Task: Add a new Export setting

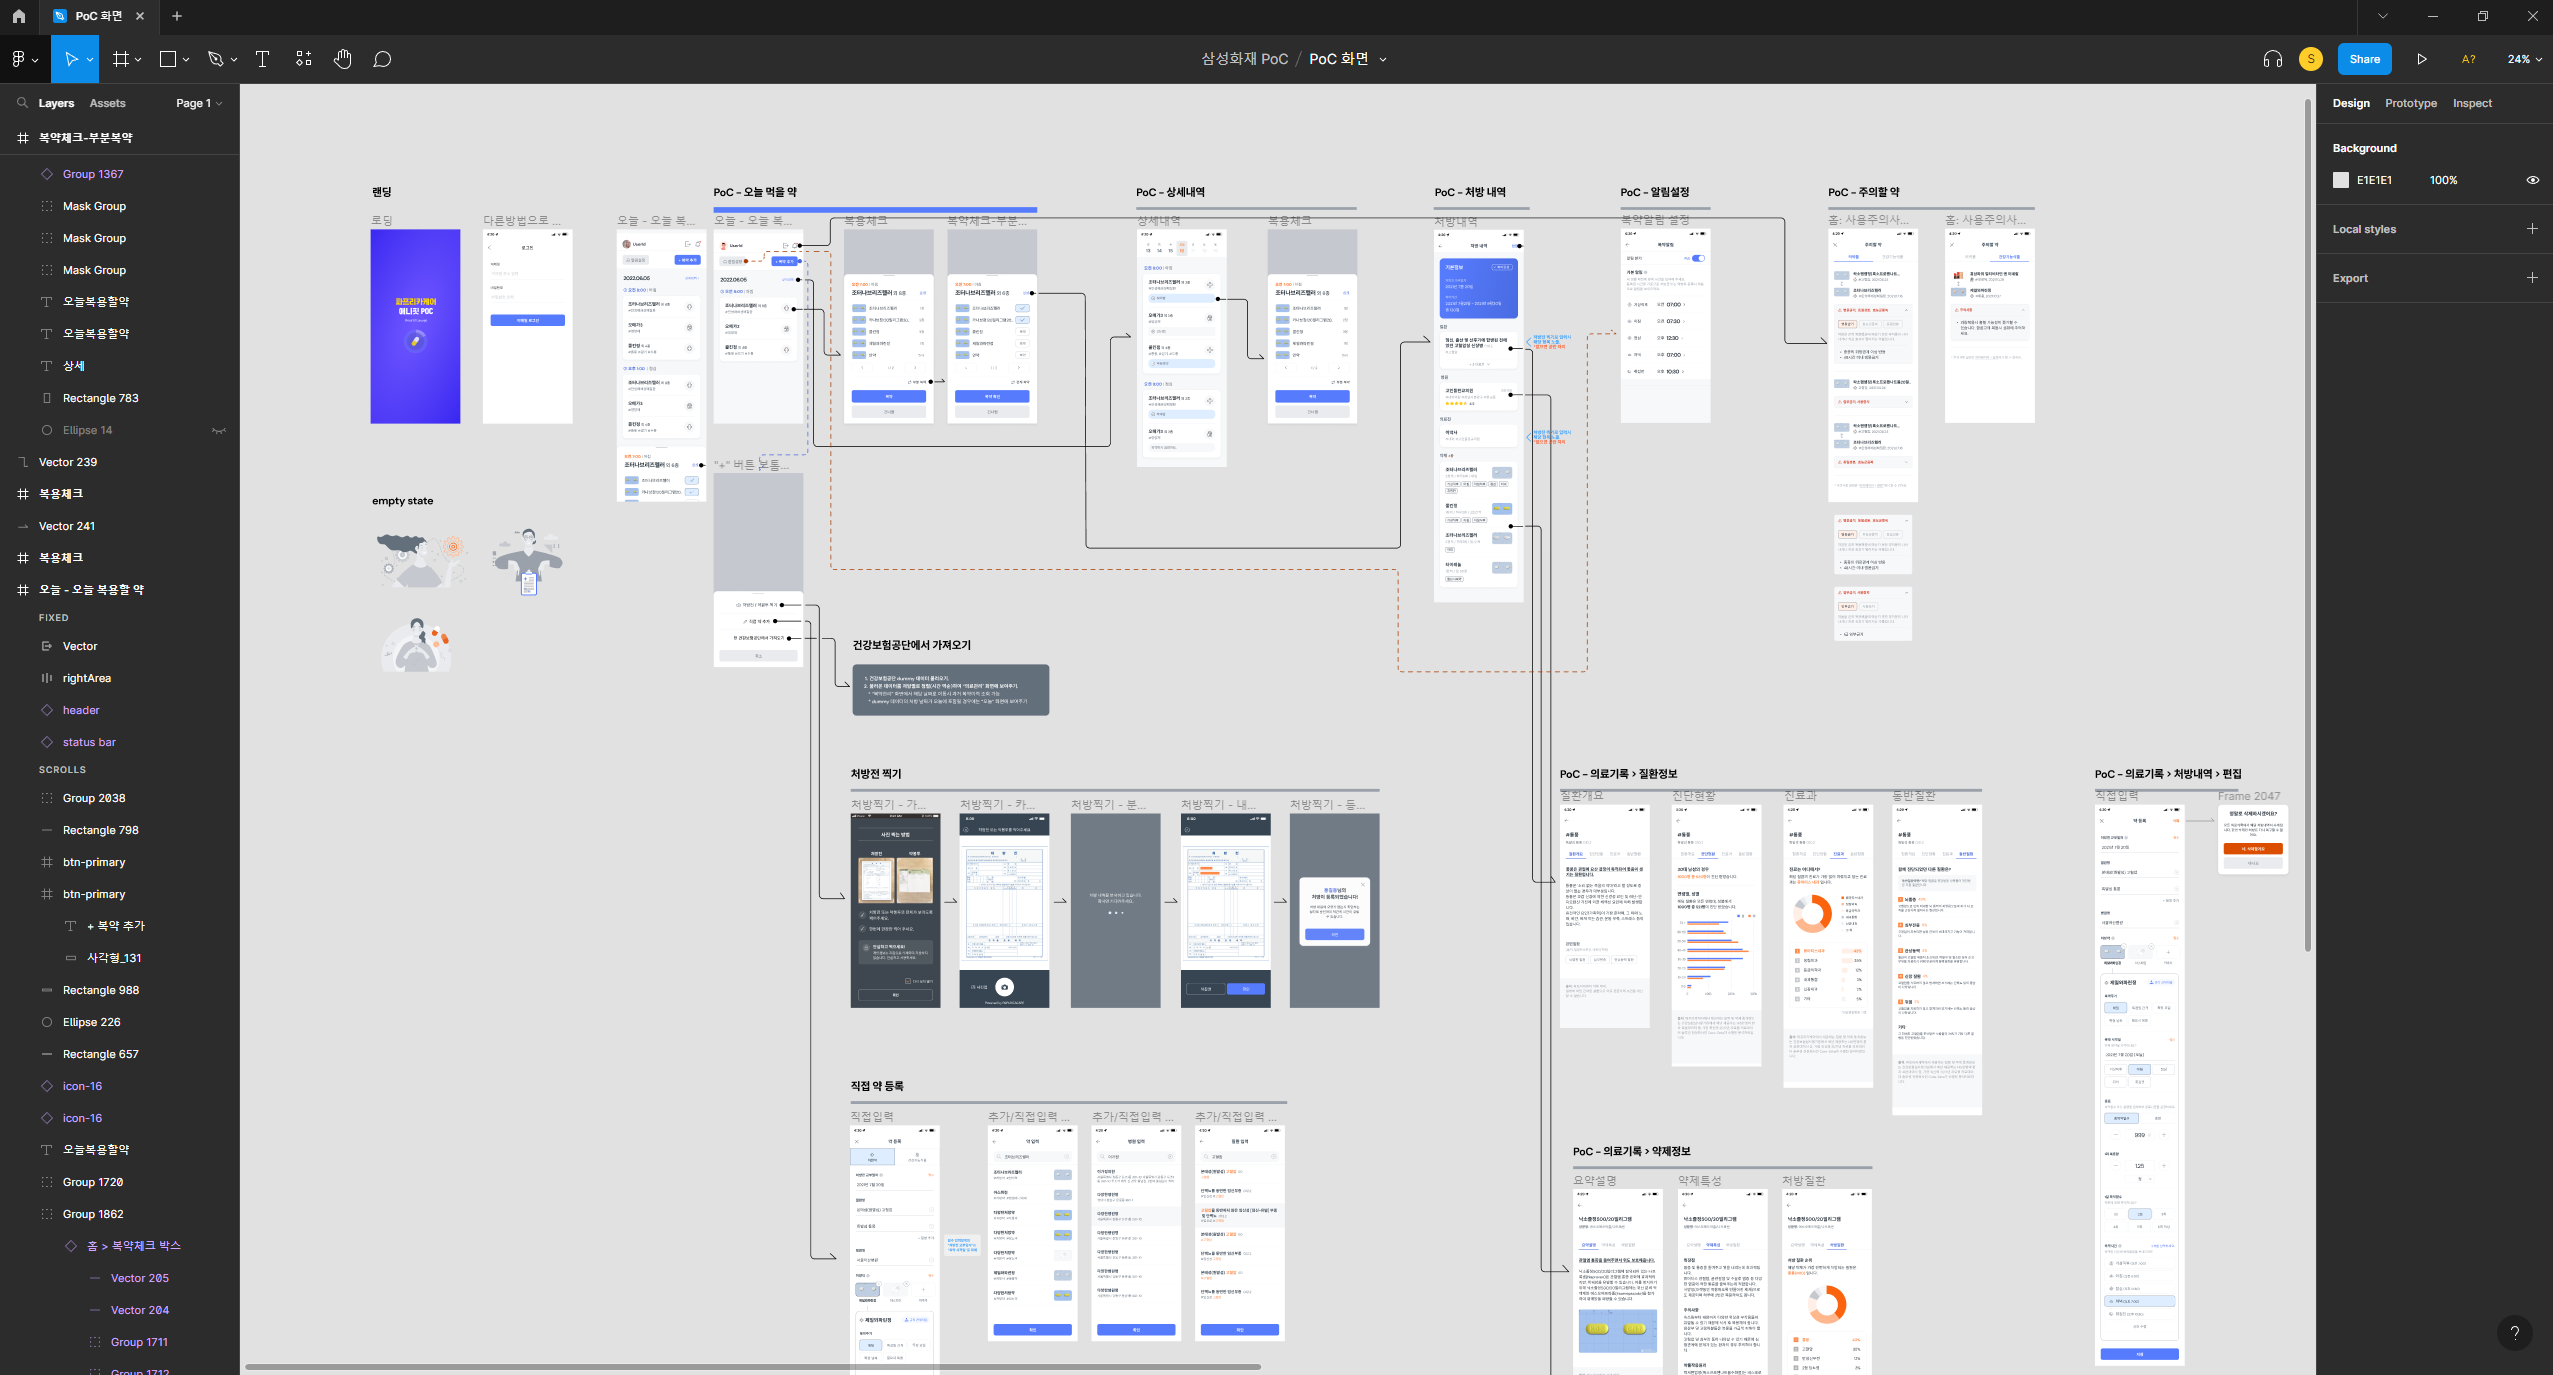Action: click(x=2532, y=278)
